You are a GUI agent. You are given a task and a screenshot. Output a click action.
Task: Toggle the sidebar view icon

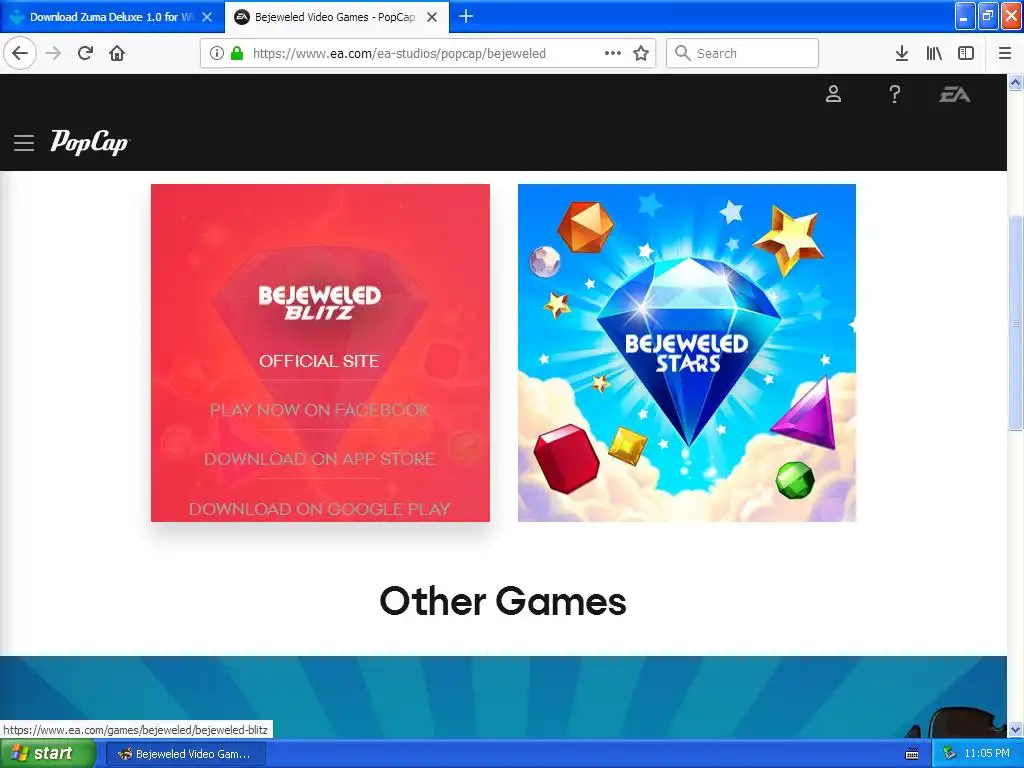click(966, 53)
